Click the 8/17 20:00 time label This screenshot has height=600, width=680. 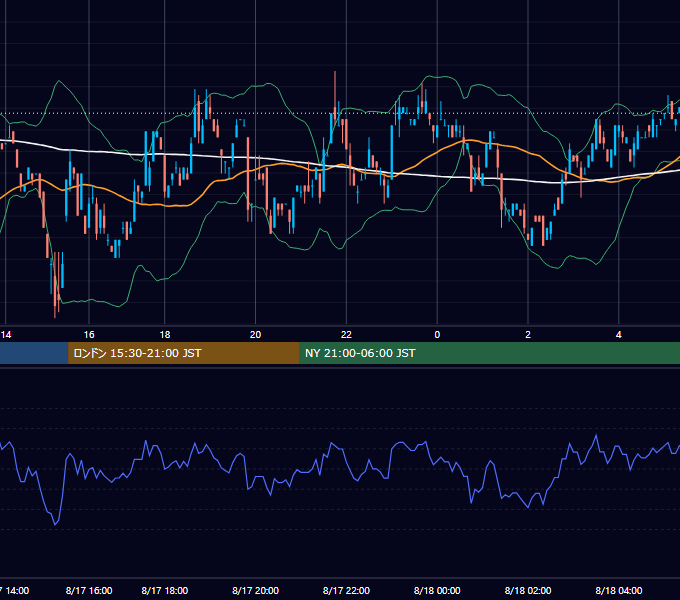coord(255,590)
